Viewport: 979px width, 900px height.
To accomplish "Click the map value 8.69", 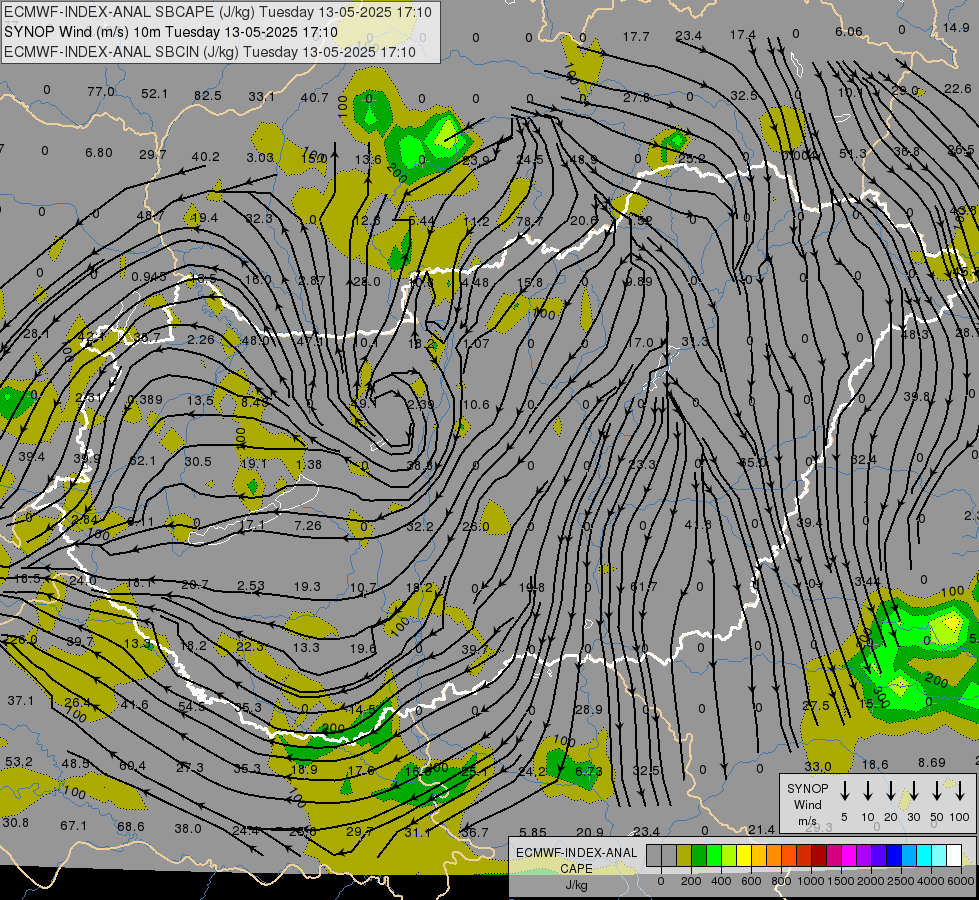I will (x=932, y=763).
